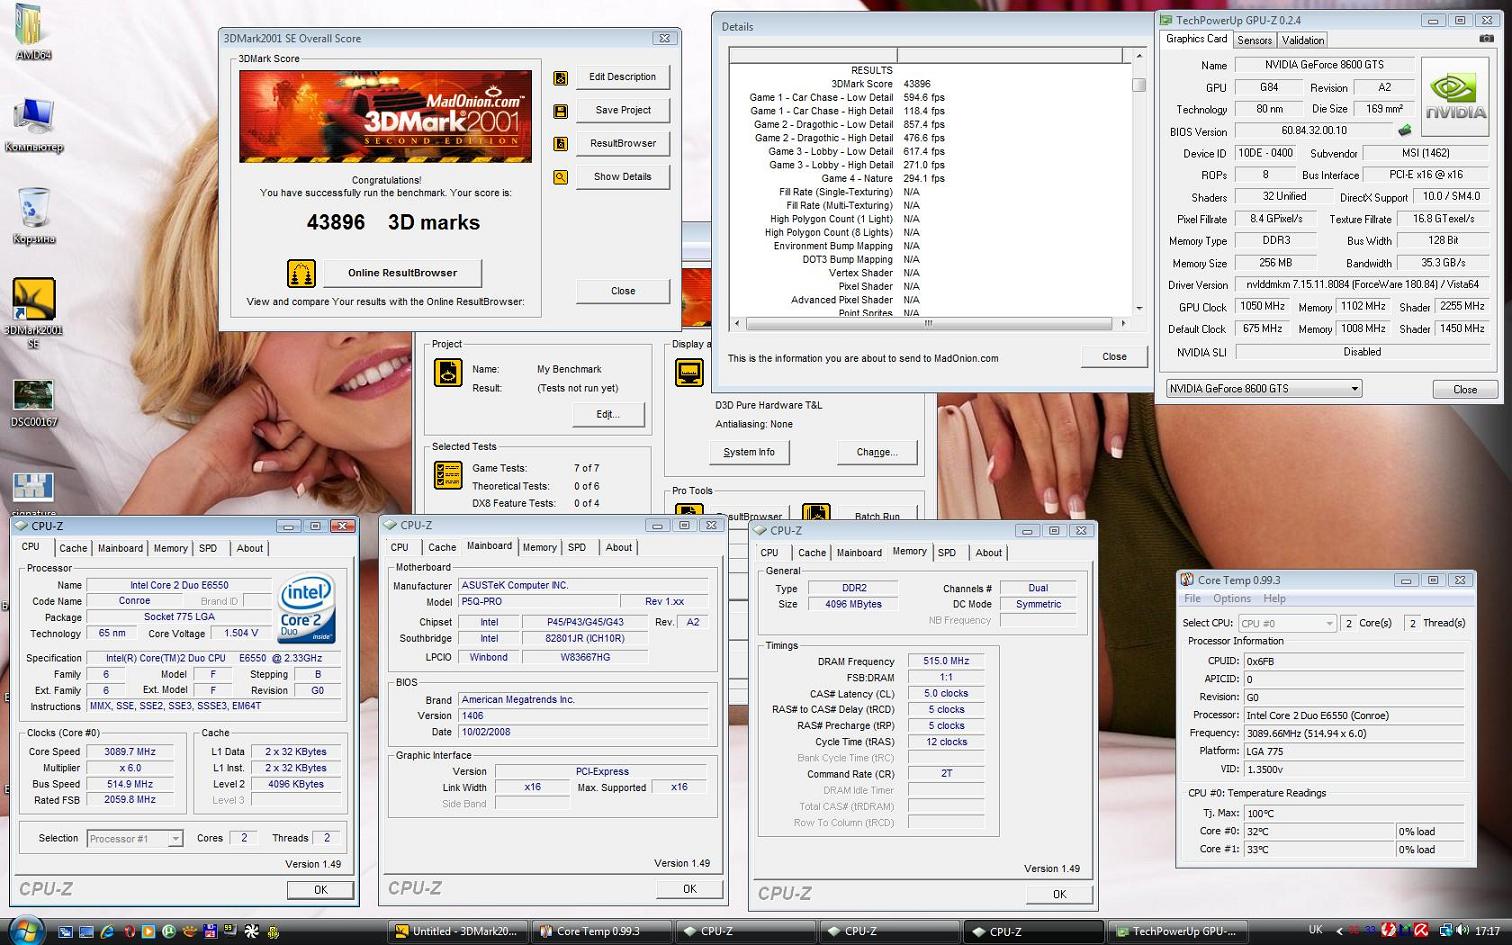The image size is (1512, 945).
Task: Select the AMD64 folder desktop icon
Action: (x=31, y=31)
